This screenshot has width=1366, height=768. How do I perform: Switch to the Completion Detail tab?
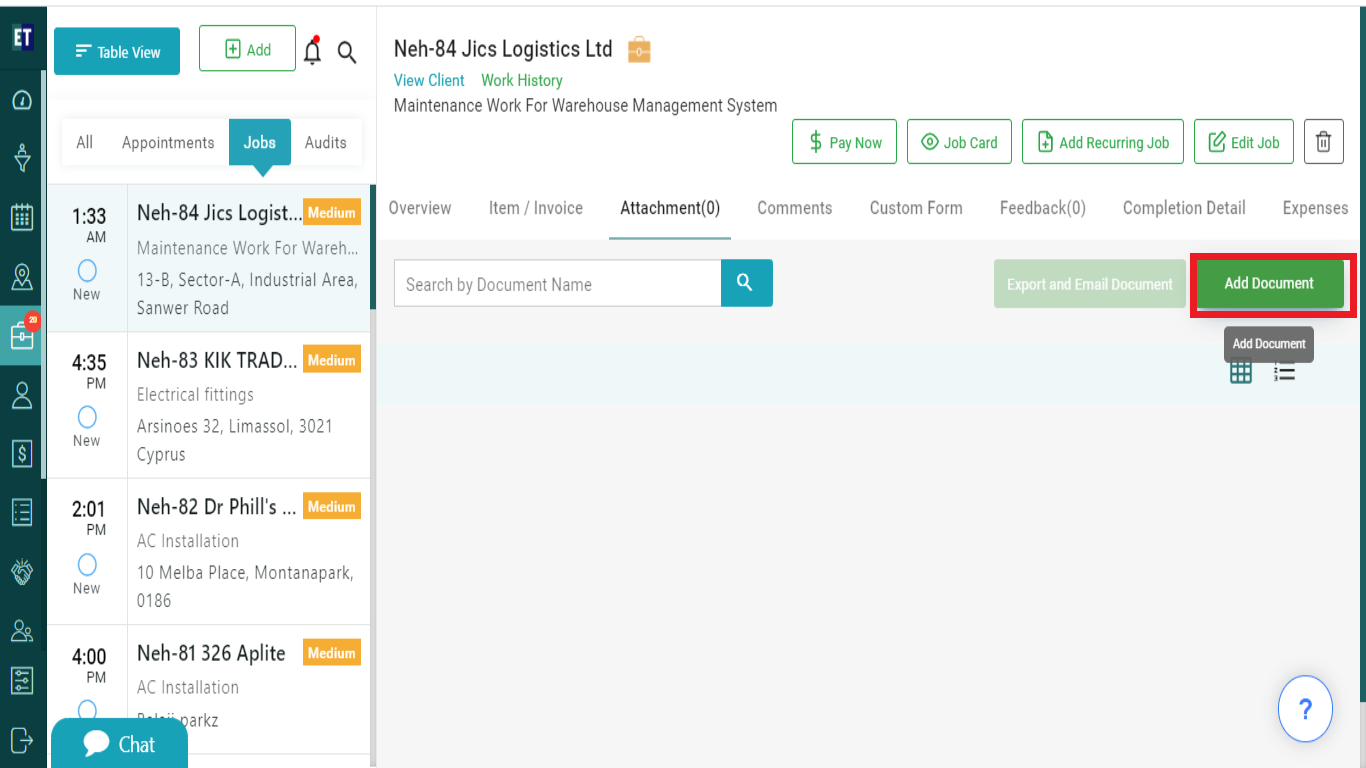1184,208
